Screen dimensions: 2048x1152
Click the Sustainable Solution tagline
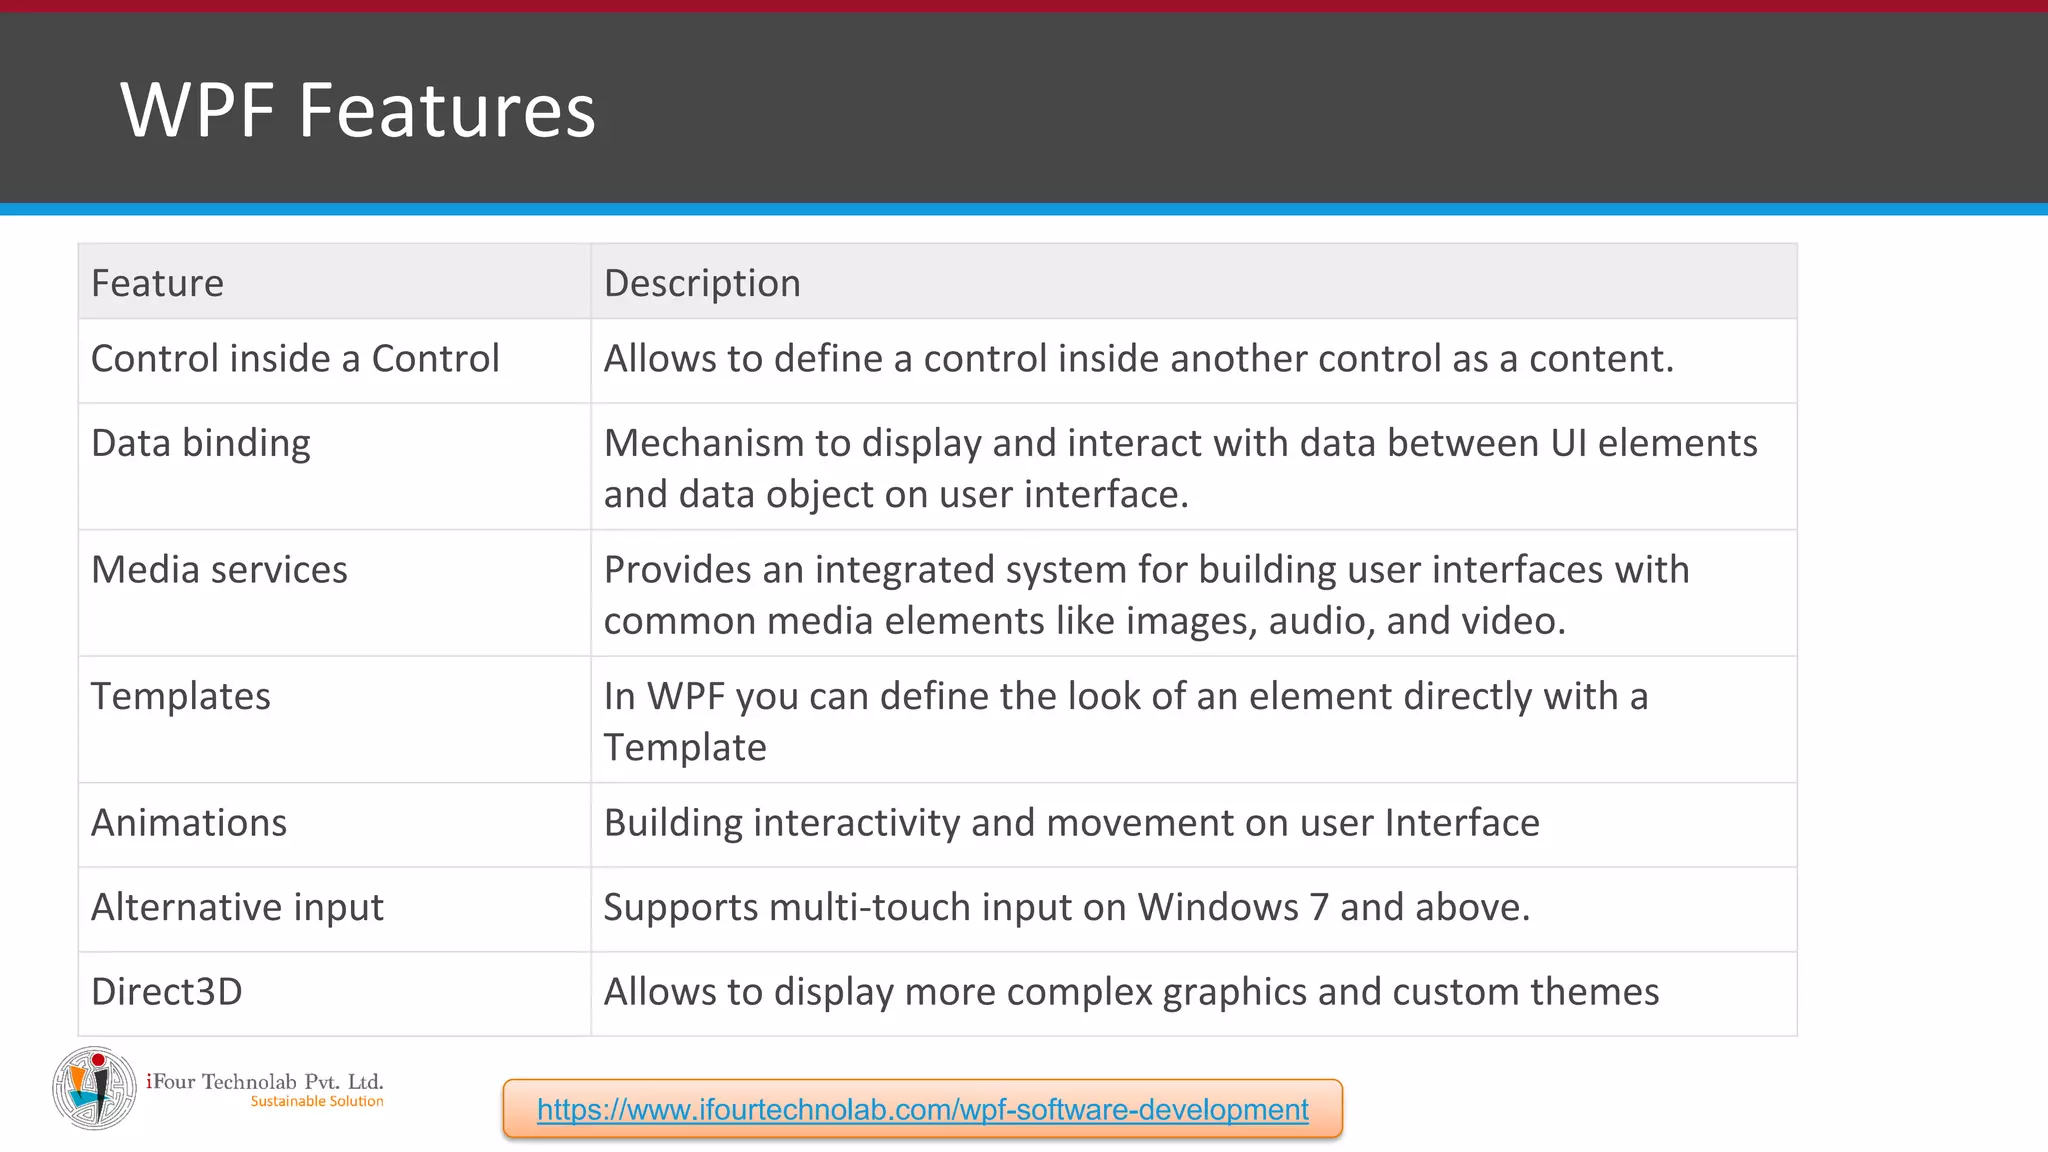coord(317,1101)
